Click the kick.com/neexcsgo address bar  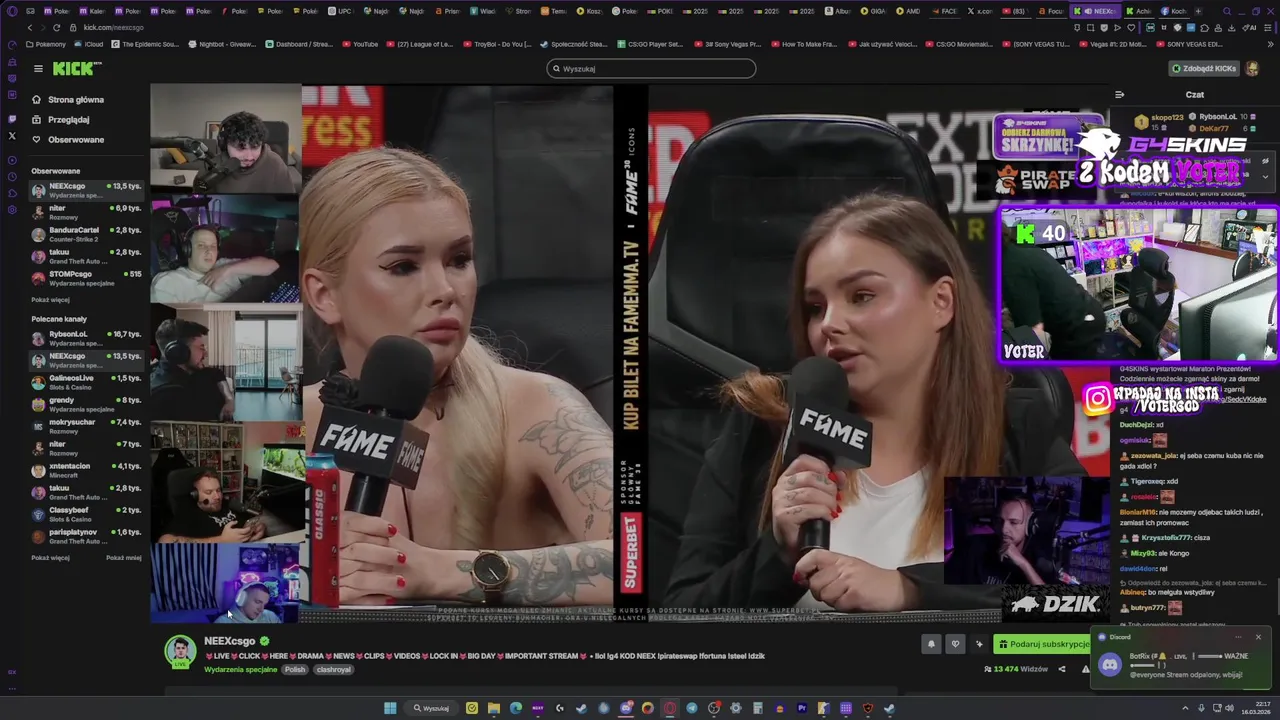point(113,28)
